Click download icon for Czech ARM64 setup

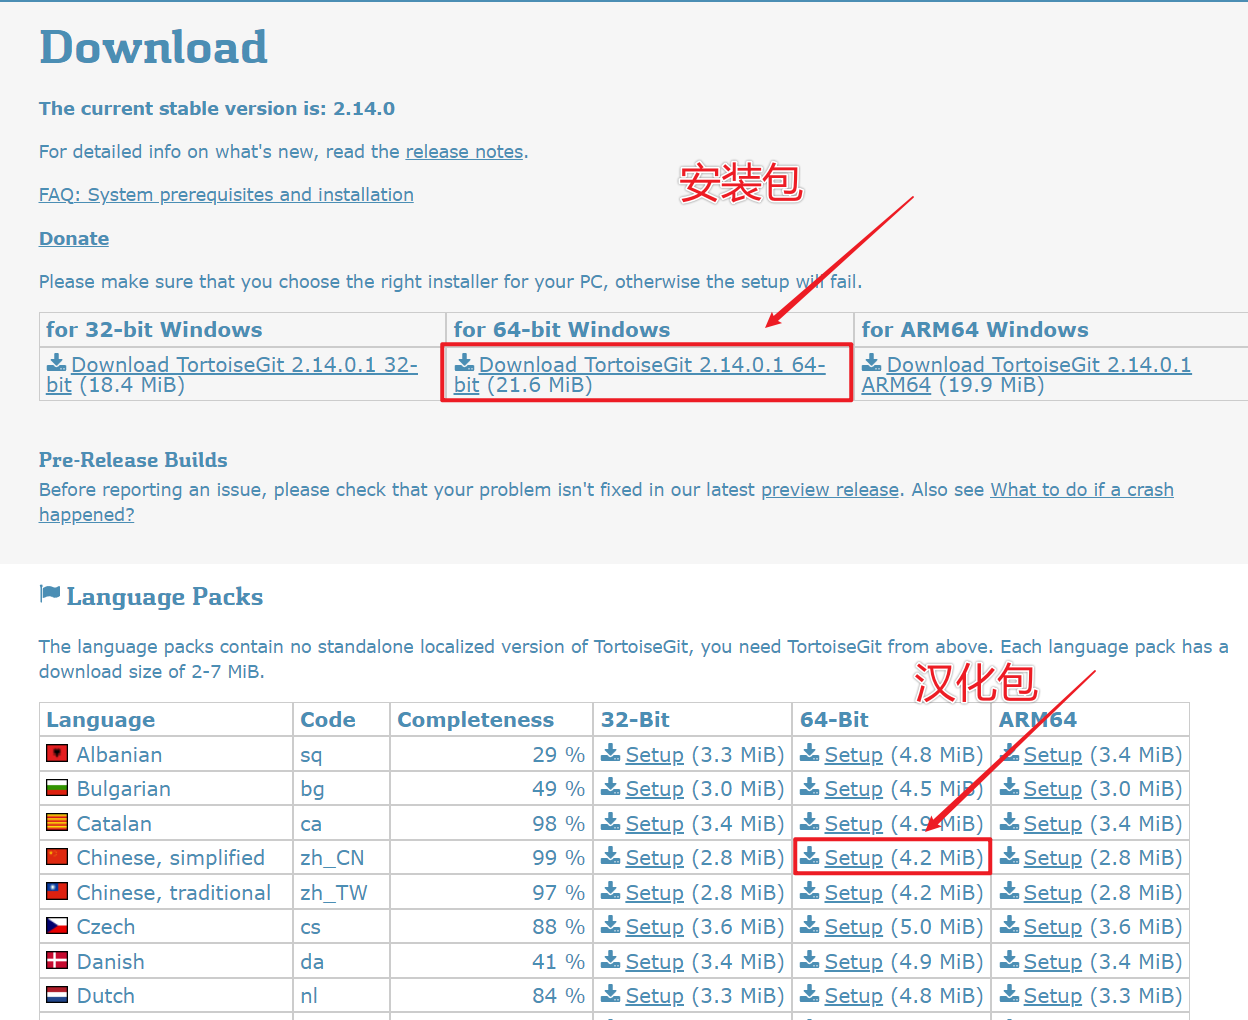tap(1009, 925)
